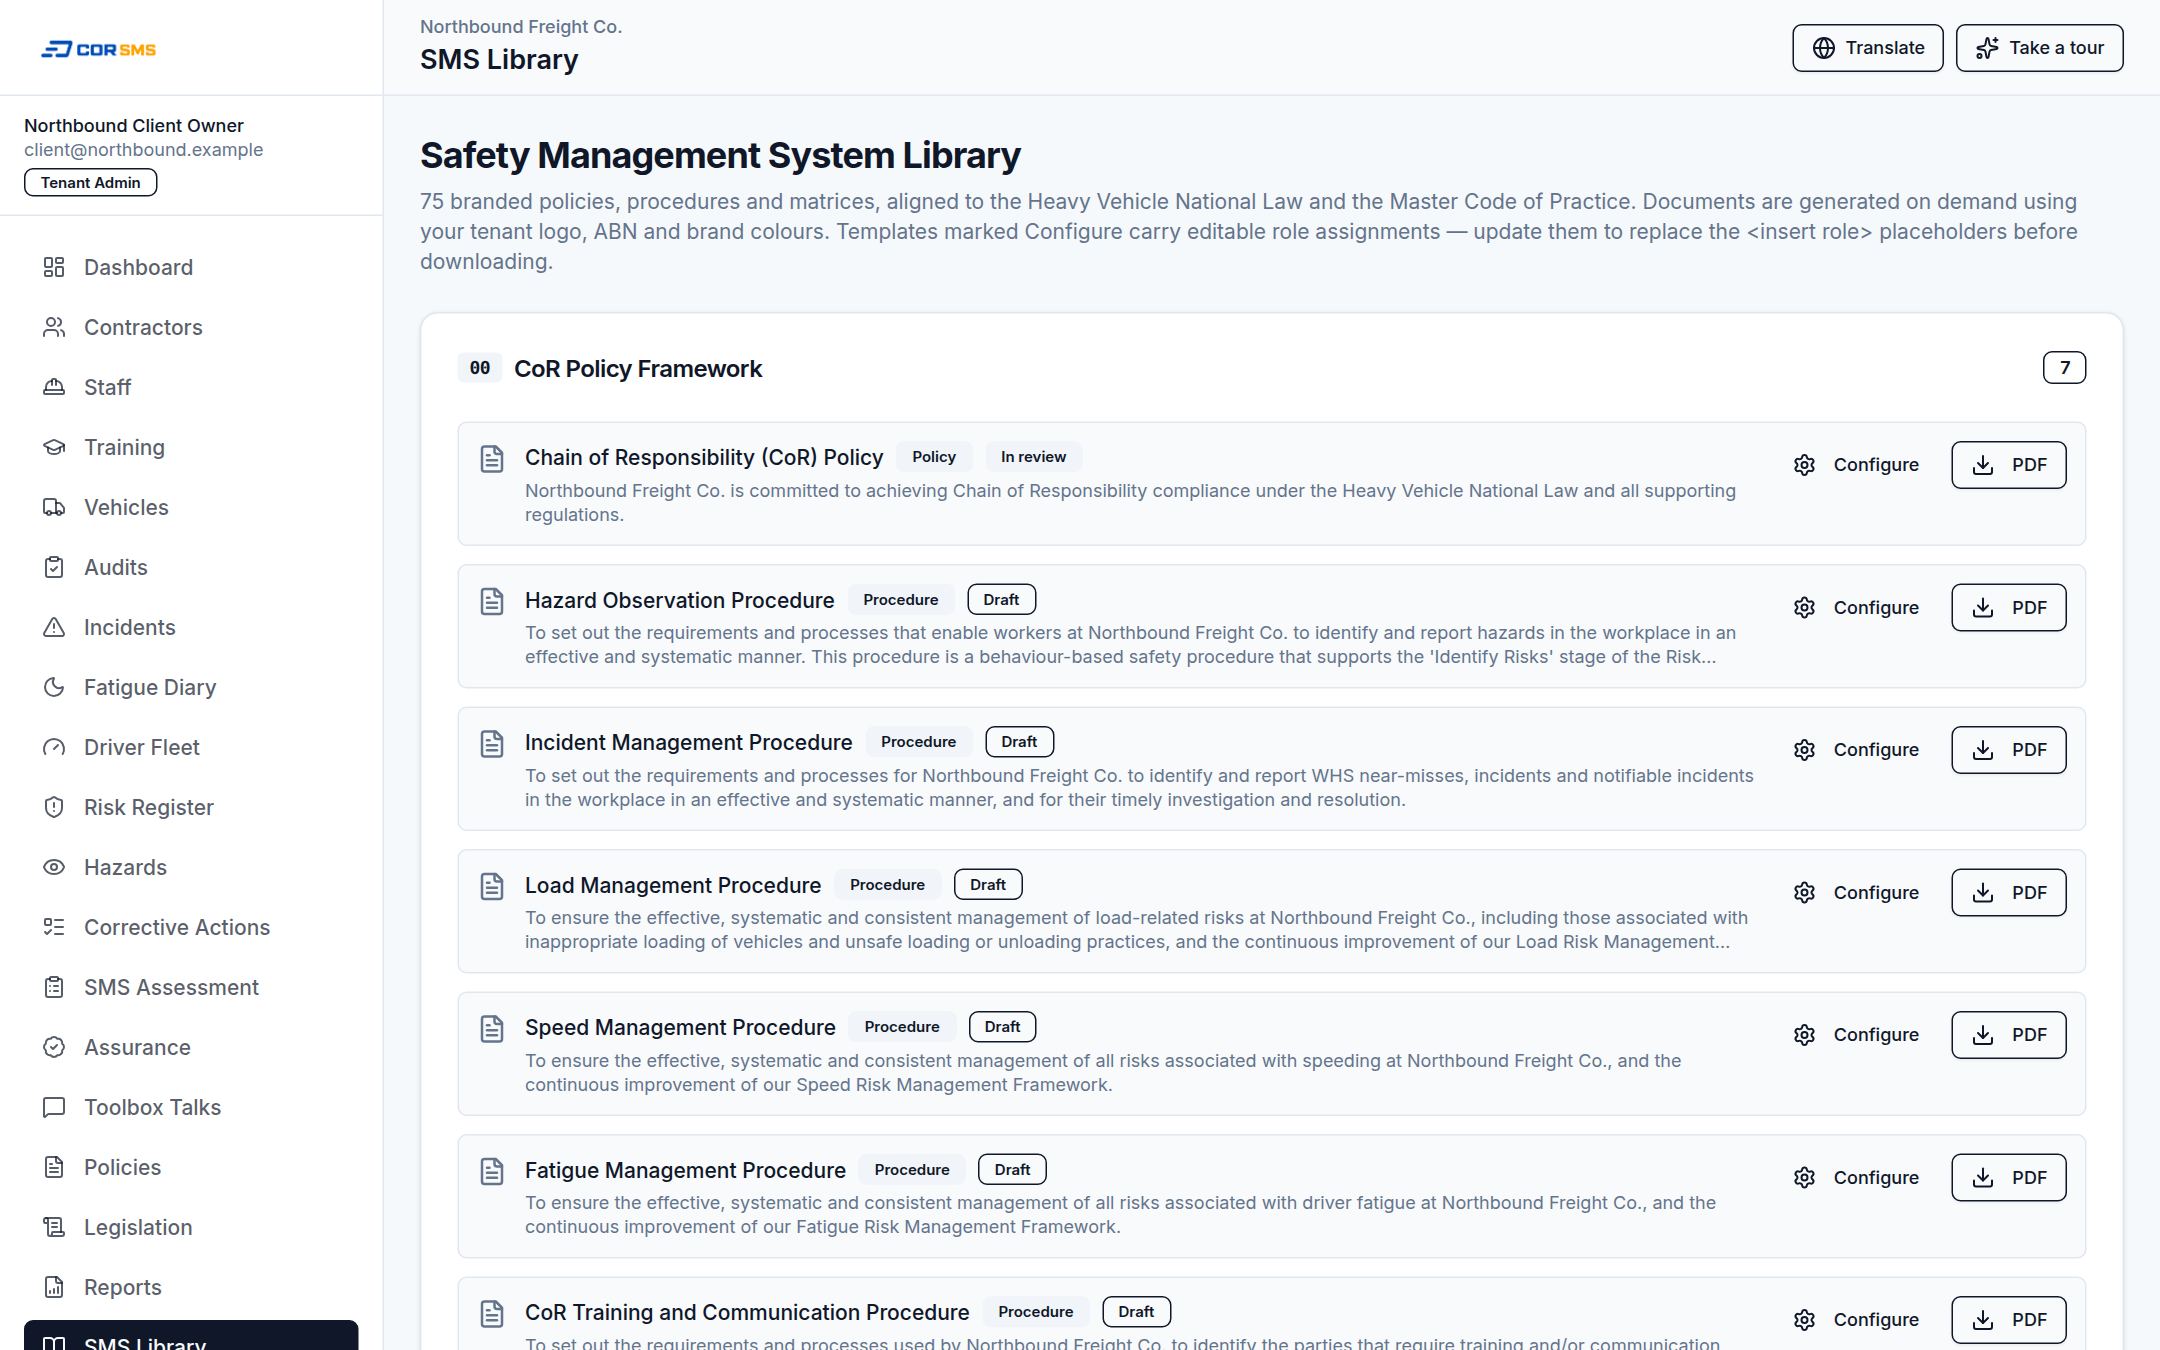Screen dimensions: 2160x1350
Task: Click the Toolbox Talks speech bubble icon
Action: (x=54, y=1107)
